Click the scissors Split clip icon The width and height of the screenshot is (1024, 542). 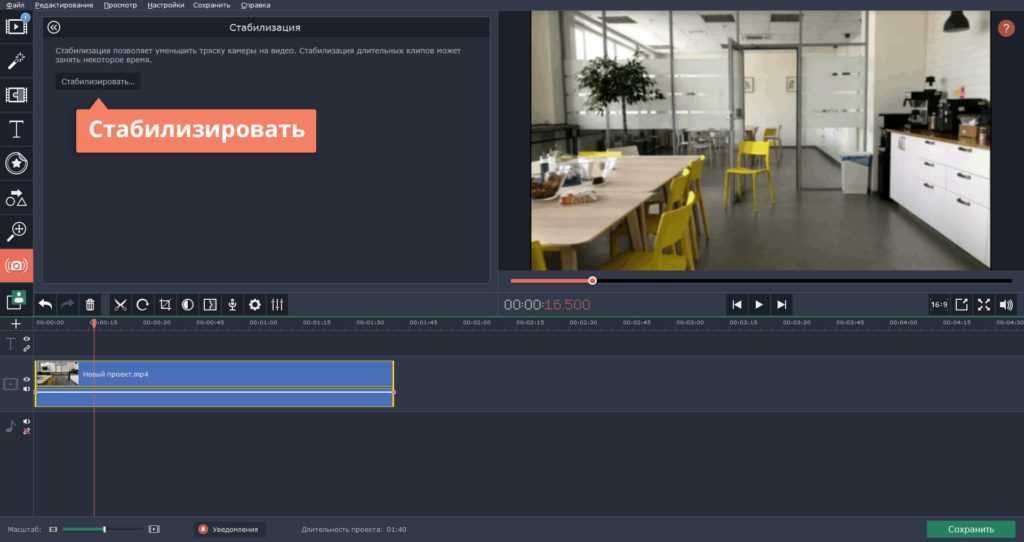click(120, 305)
